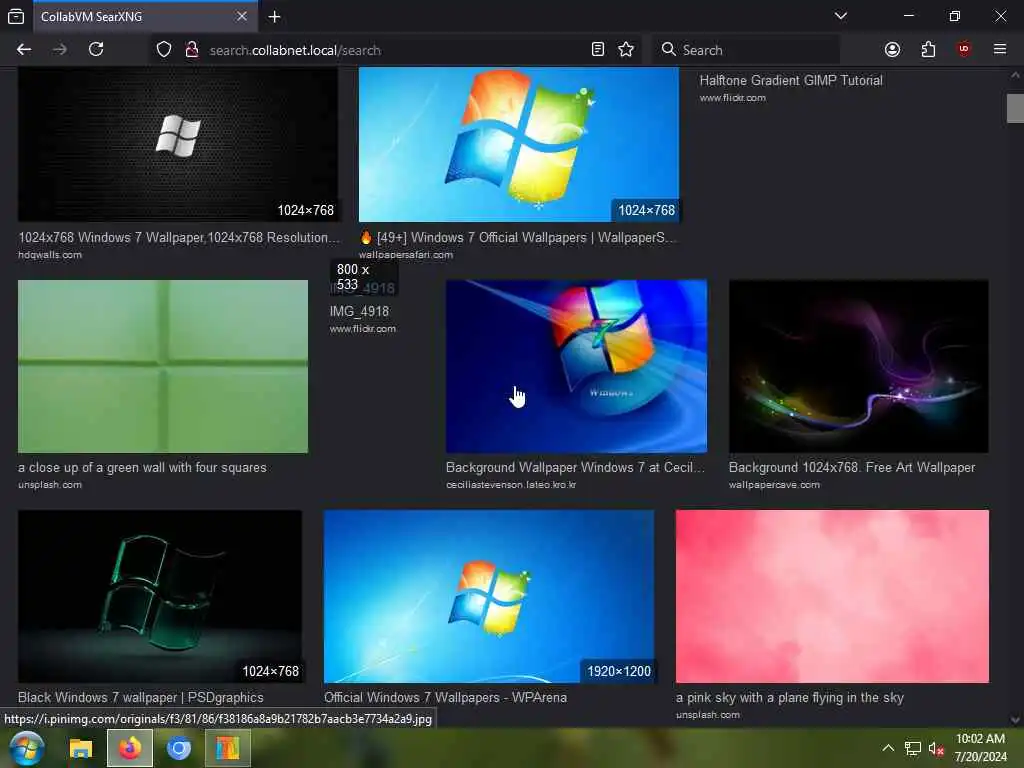
Task: Click unsplash.com under the green wall image
Action: [50, 485]
